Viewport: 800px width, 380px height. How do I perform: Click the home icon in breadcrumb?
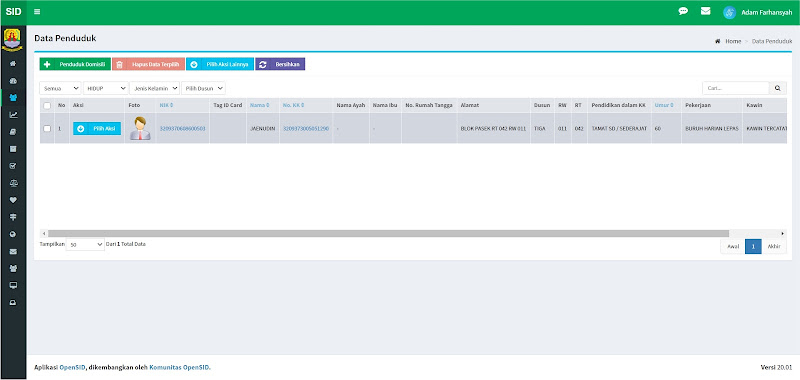[x=718, y=41]
